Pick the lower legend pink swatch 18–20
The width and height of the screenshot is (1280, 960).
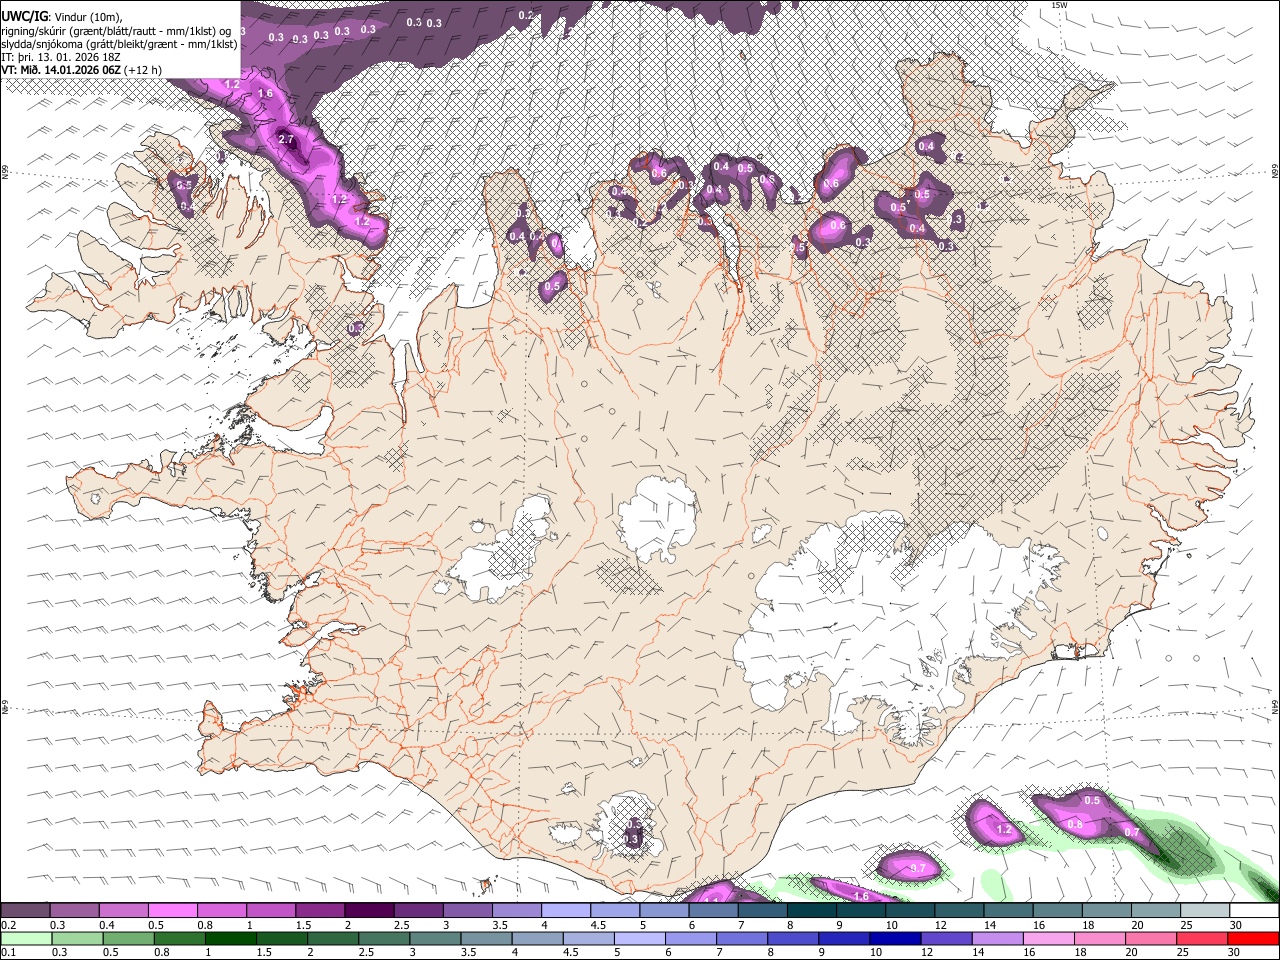[1099, 938]
